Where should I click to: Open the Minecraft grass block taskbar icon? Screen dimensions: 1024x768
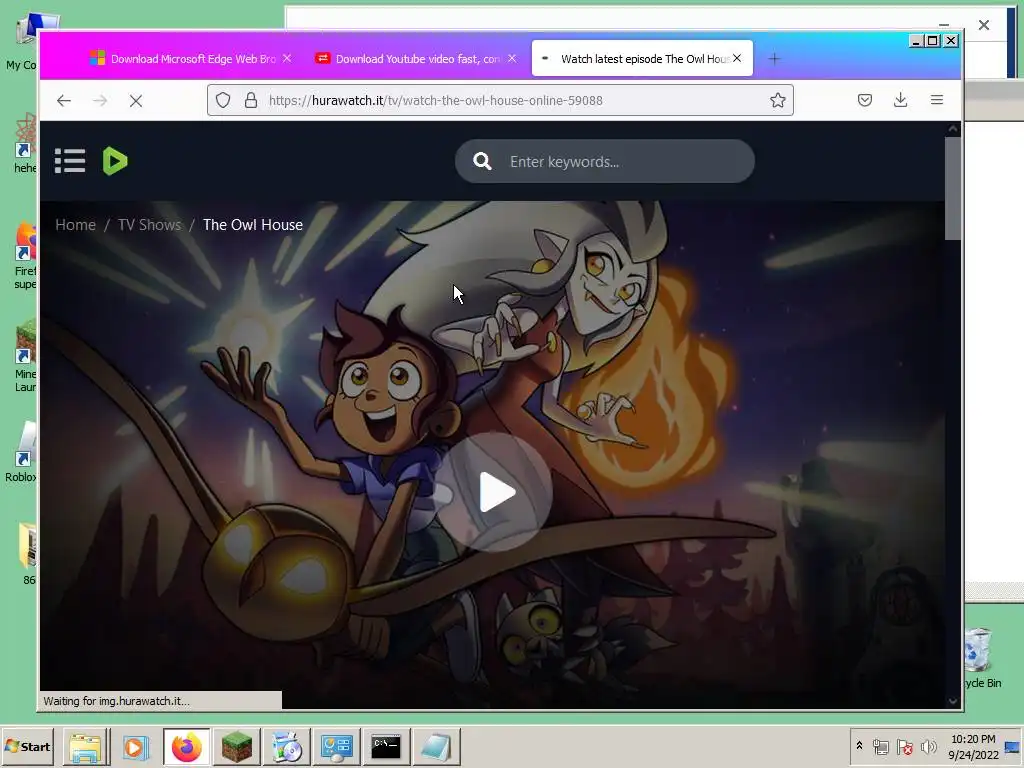(x=236, y=747)
